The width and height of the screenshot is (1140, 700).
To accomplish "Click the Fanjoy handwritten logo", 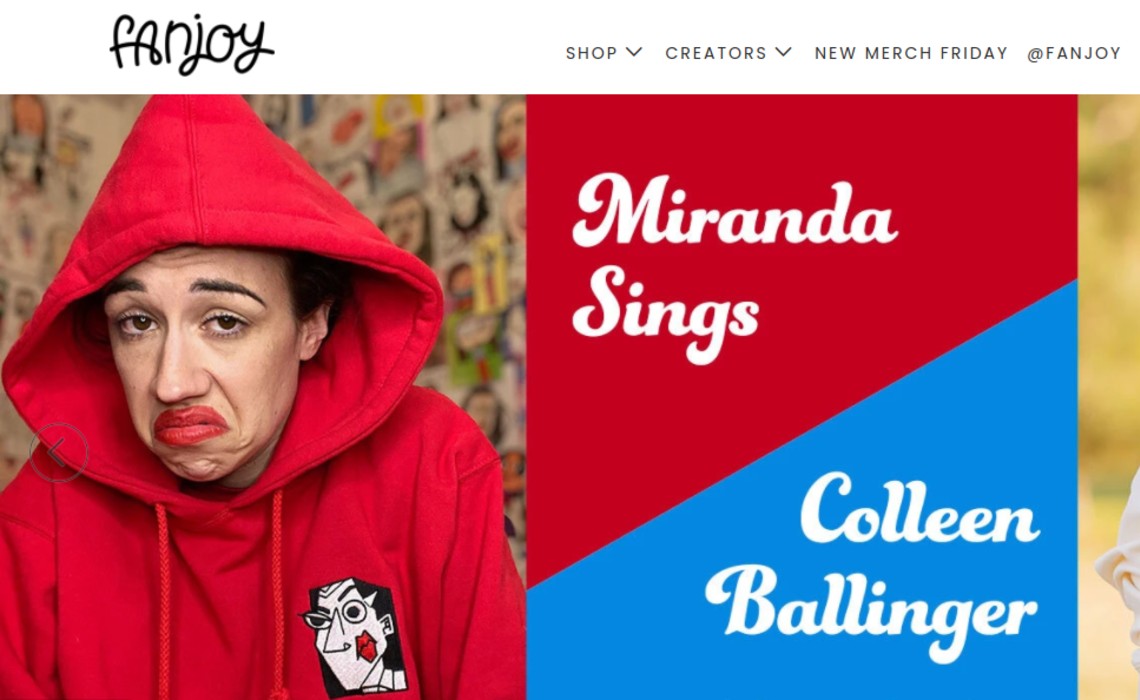I will pos(191,44).
